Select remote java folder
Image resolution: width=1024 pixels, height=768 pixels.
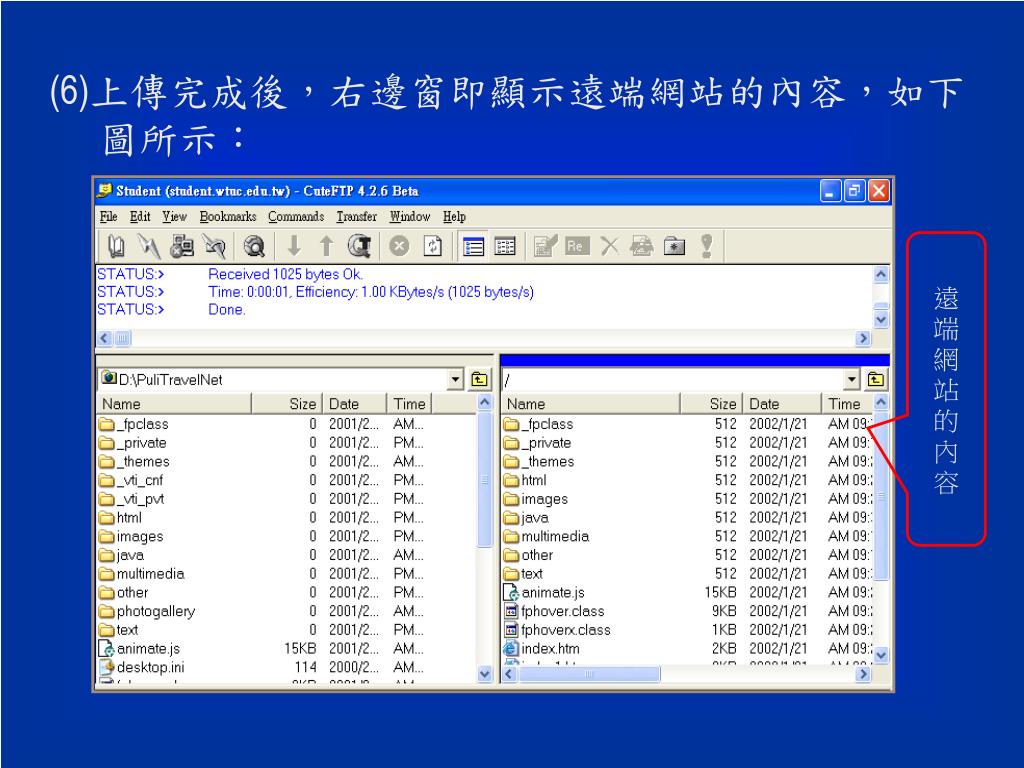pyautogui.click(x=526, y=519)
